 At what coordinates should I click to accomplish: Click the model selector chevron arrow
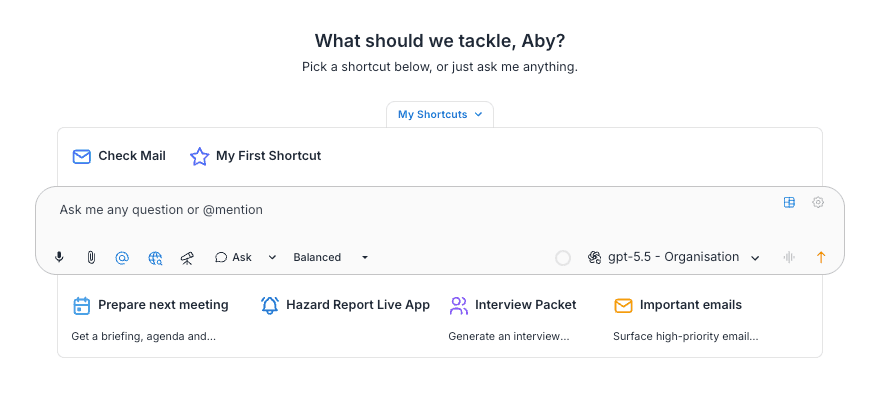tap(755, 258)
